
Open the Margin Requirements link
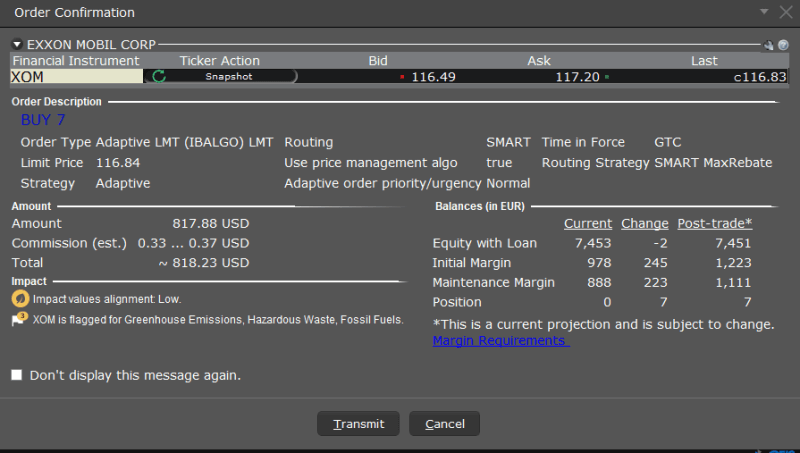coord(501,341)
